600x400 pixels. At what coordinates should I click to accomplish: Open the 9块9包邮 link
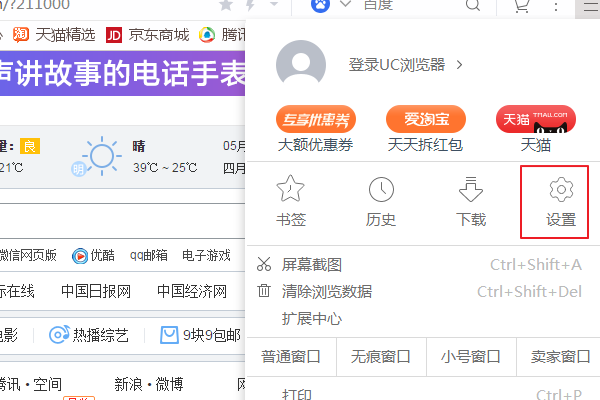tap(212, 335)
